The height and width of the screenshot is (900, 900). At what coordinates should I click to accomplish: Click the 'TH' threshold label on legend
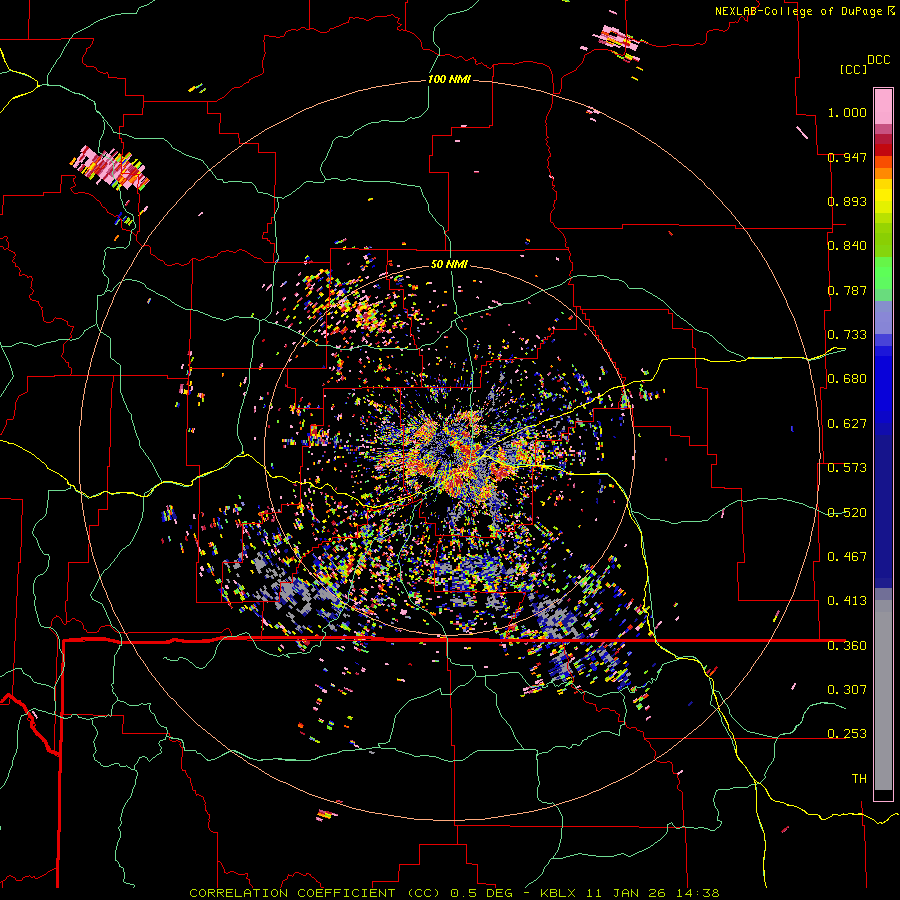tap(859, 779)
